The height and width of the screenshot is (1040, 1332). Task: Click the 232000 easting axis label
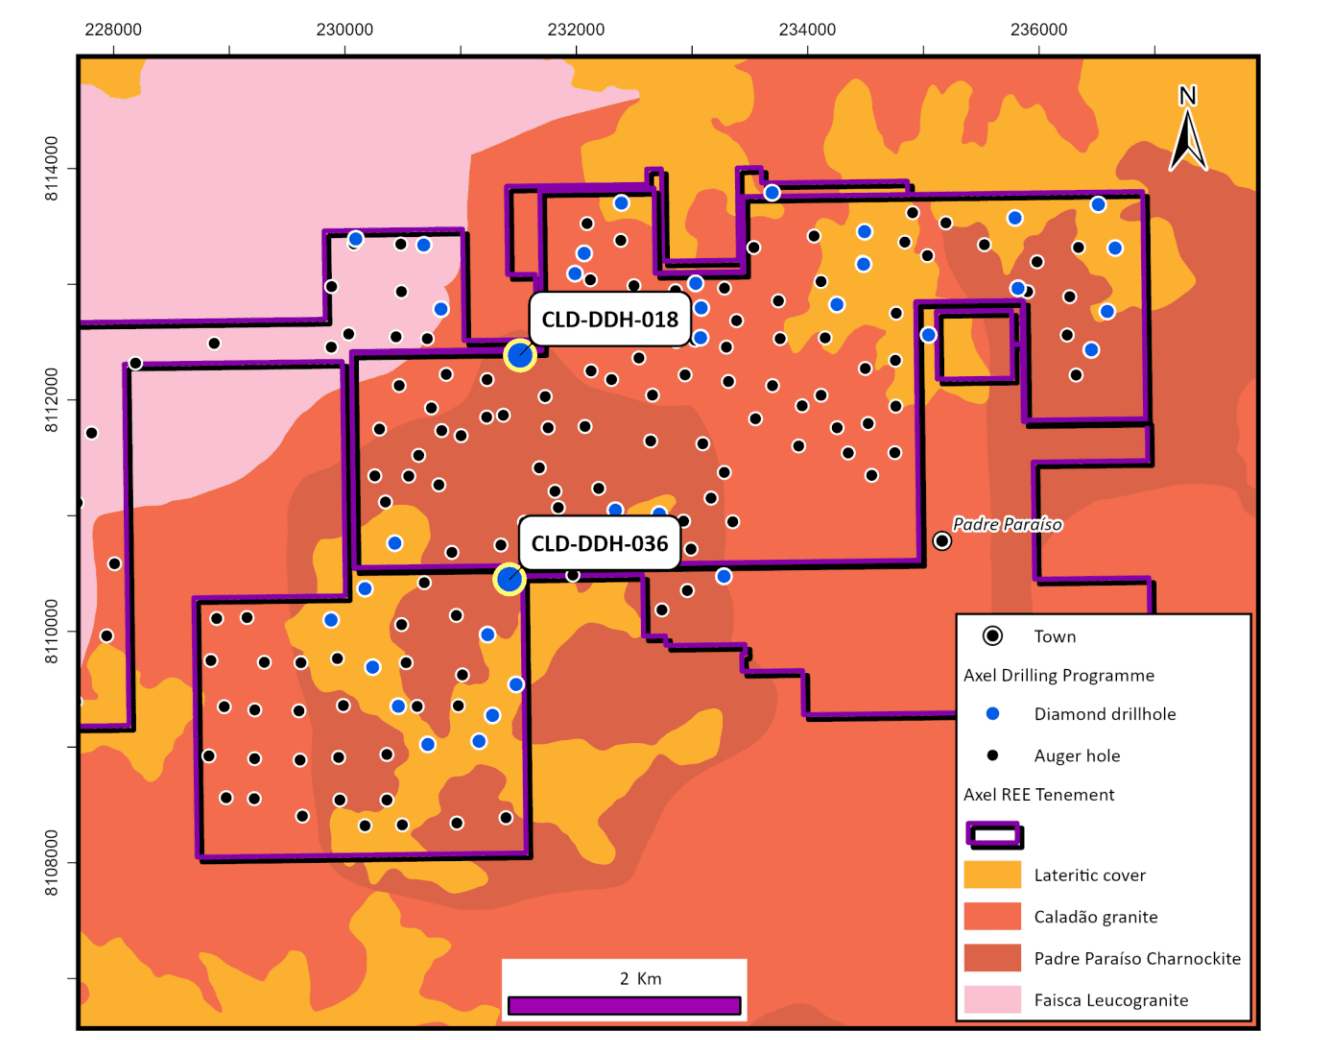coord(576,30)
